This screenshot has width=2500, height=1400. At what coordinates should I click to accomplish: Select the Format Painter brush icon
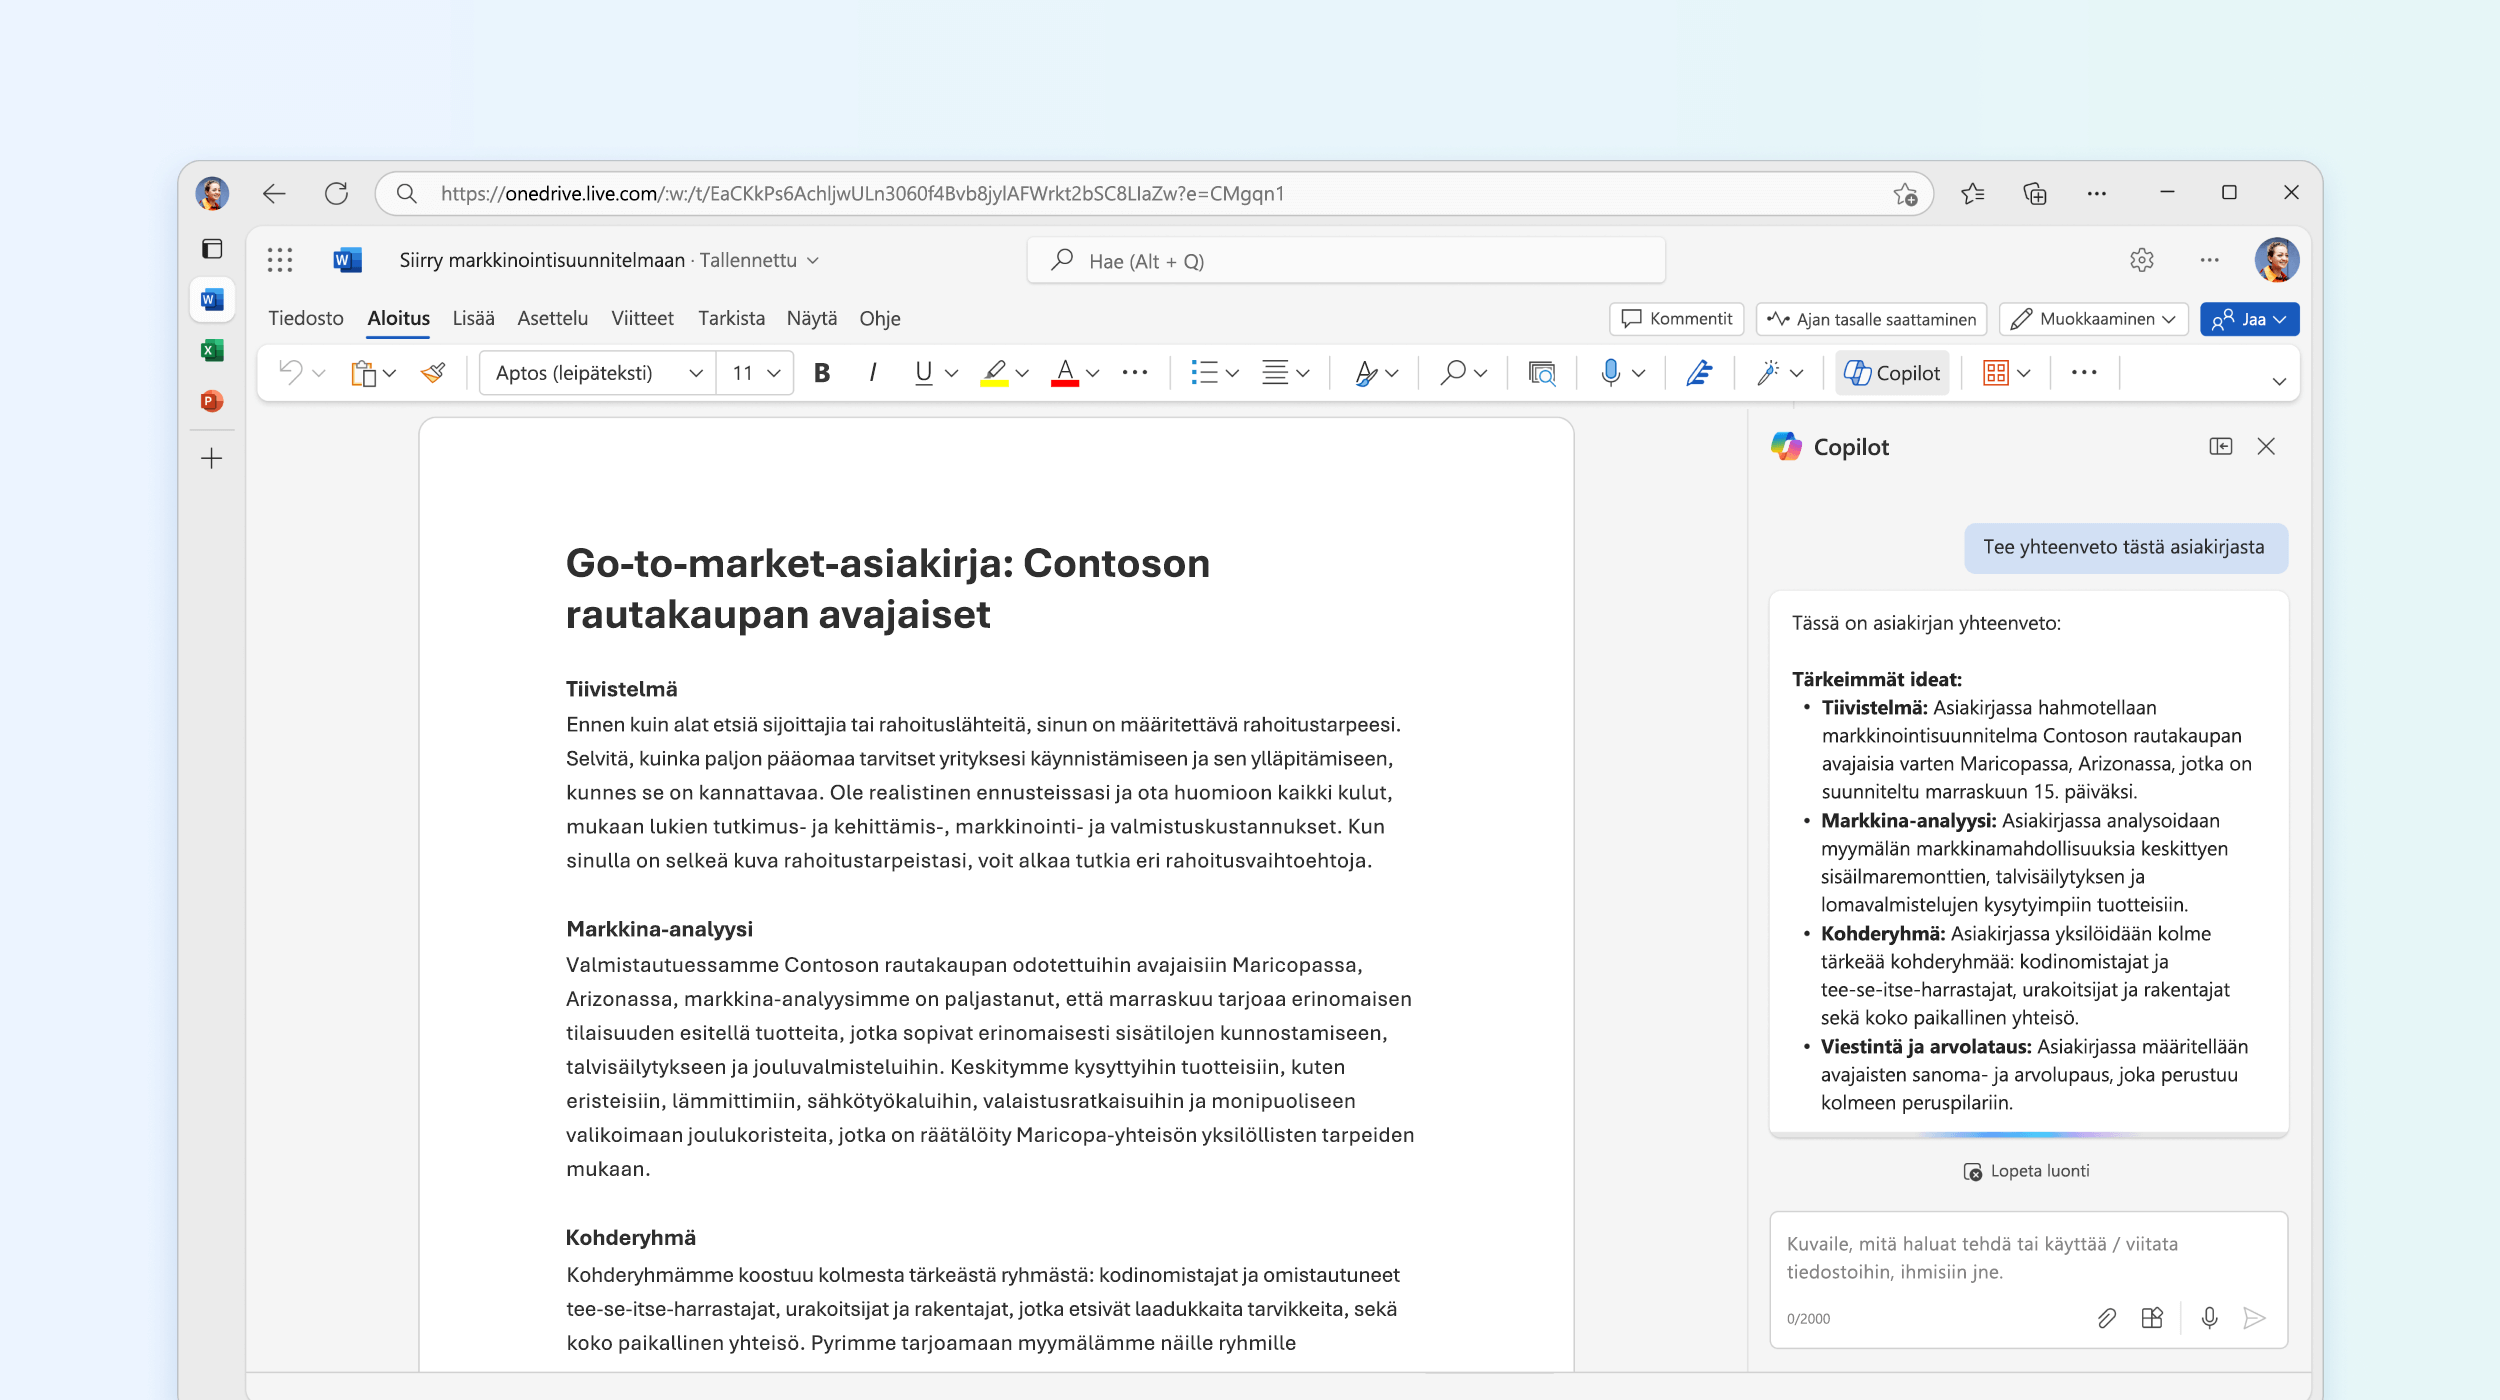pos(433,373)
